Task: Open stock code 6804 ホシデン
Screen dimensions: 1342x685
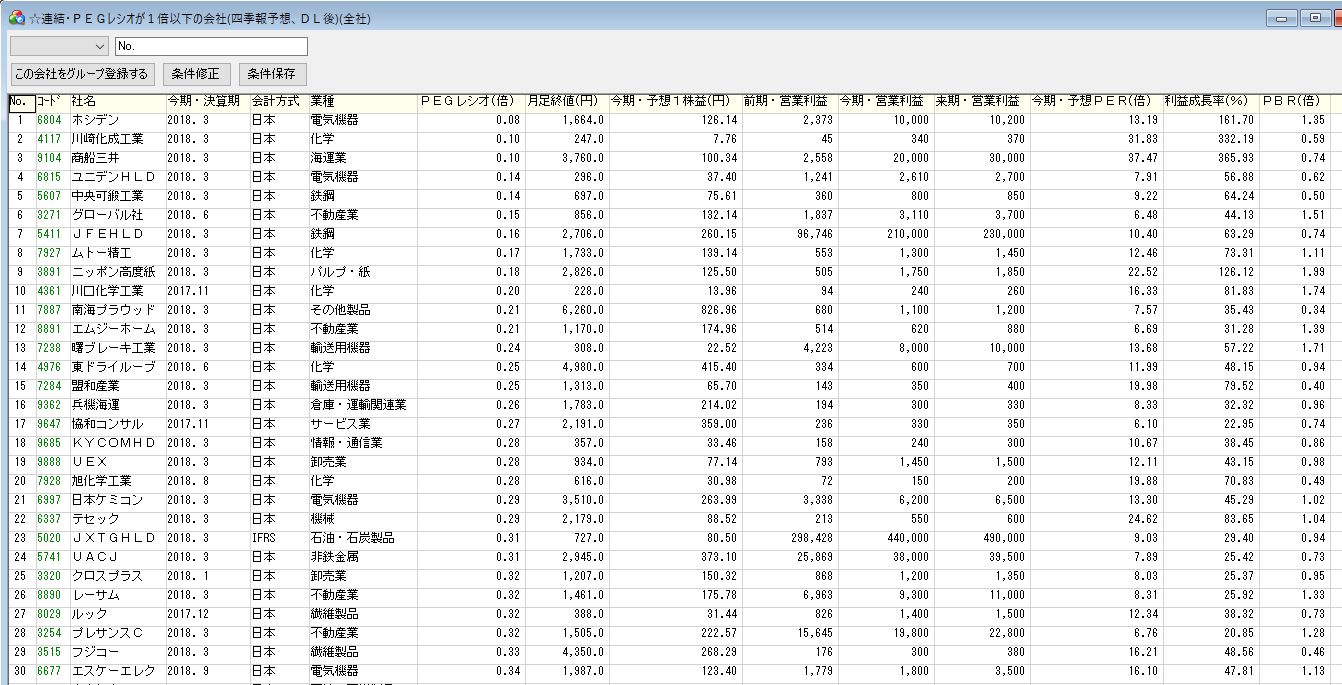Action: [50, 120]
